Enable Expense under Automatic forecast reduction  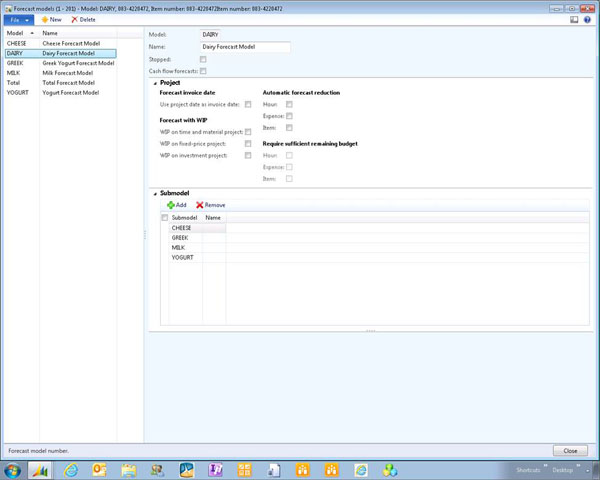coord(289,116)
